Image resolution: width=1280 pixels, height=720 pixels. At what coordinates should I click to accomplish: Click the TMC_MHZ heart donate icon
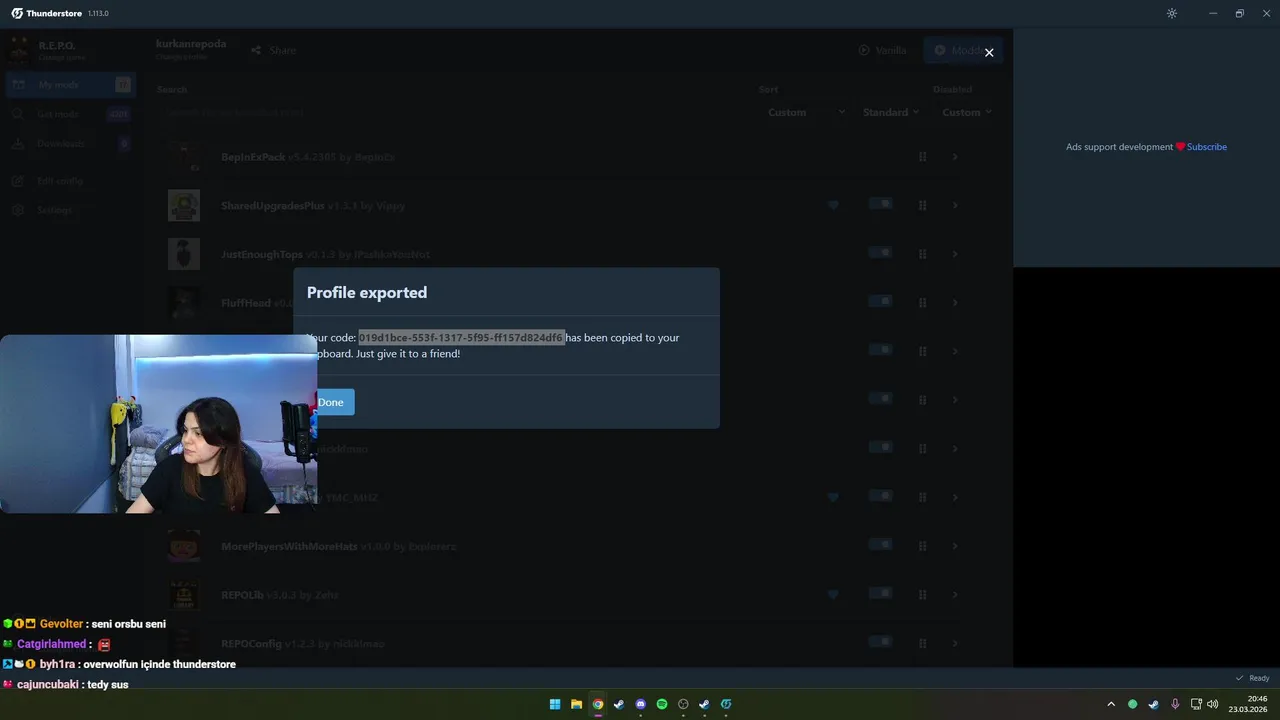click(x=833, y=497)
